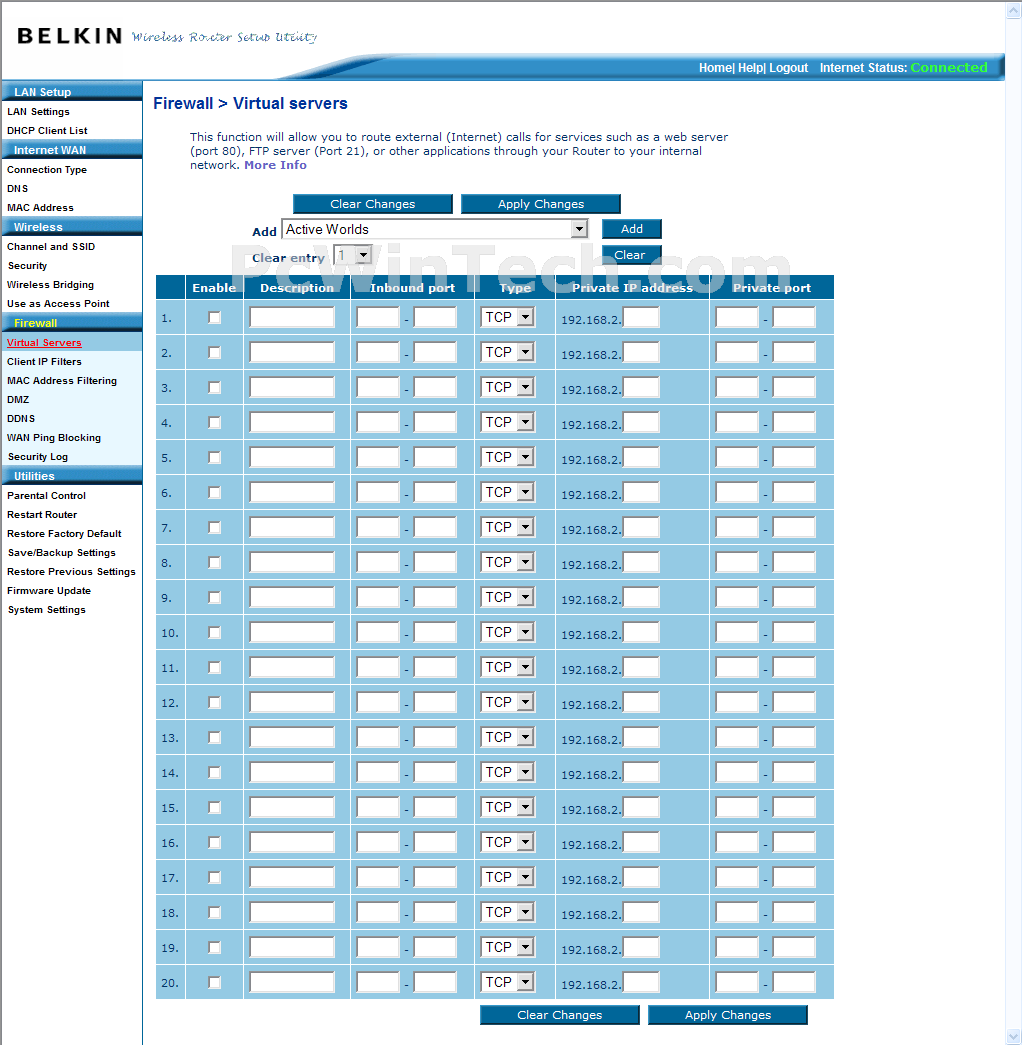Image resolution: width=1022 pixels, height=1045 pixels.
Task: Open Parental Control page
Action: pyautogui.click(x=46, y=496)
